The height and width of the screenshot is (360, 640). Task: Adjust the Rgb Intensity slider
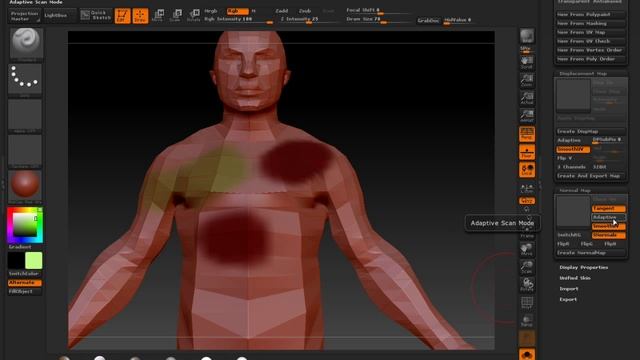(x=238, y=20)
